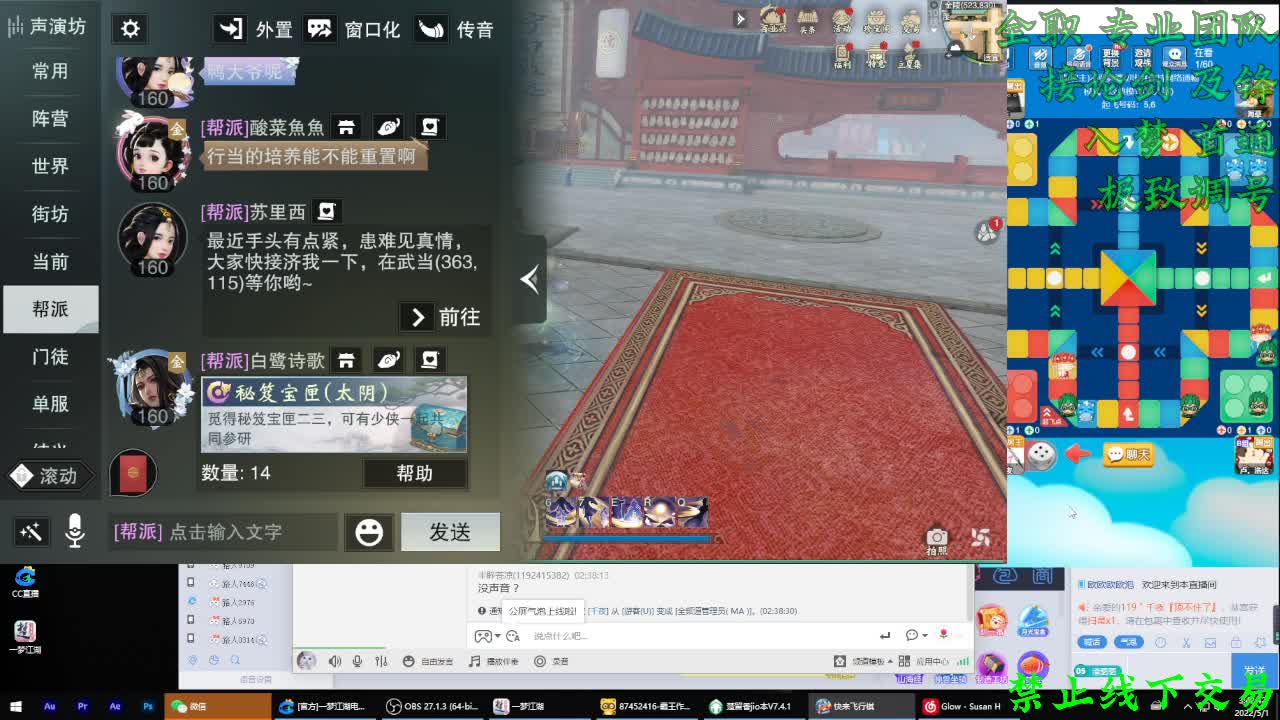This screenshot has height=720, width=1280.
Task: Open chat settings gear icon
Action: pyautogui.click(x=130, y=28)
